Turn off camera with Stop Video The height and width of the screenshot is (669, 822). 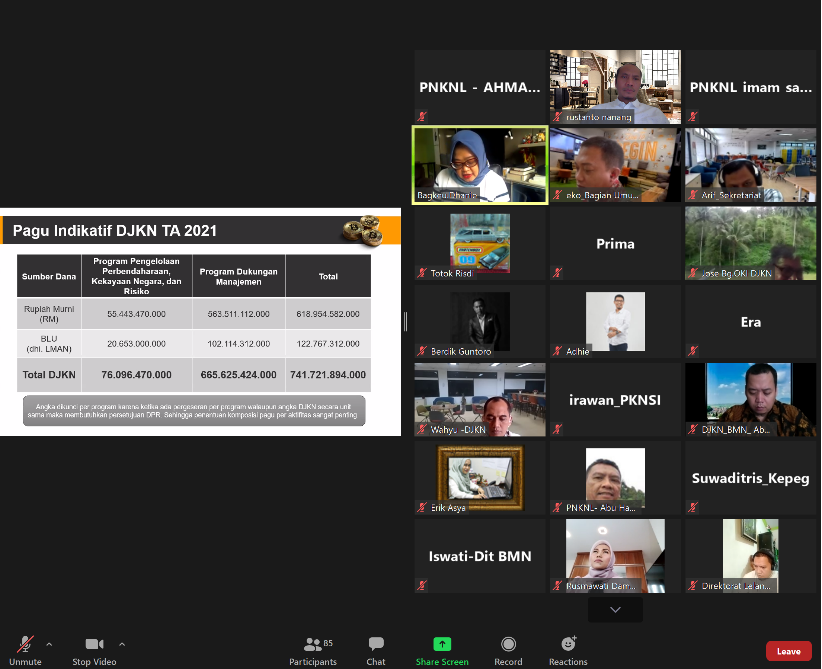(94, 645)
